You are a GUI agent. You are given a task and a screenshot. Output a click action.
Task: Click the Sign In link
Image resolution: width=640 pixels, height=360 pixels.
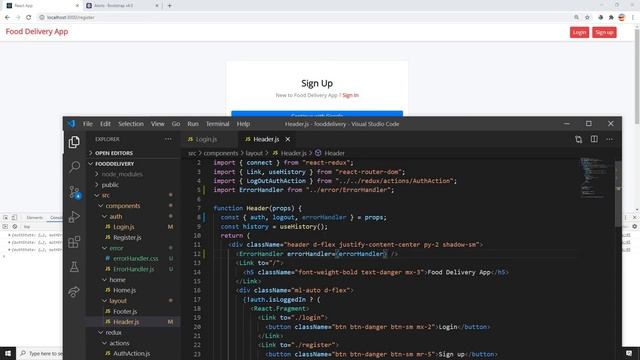pos(350,95)
